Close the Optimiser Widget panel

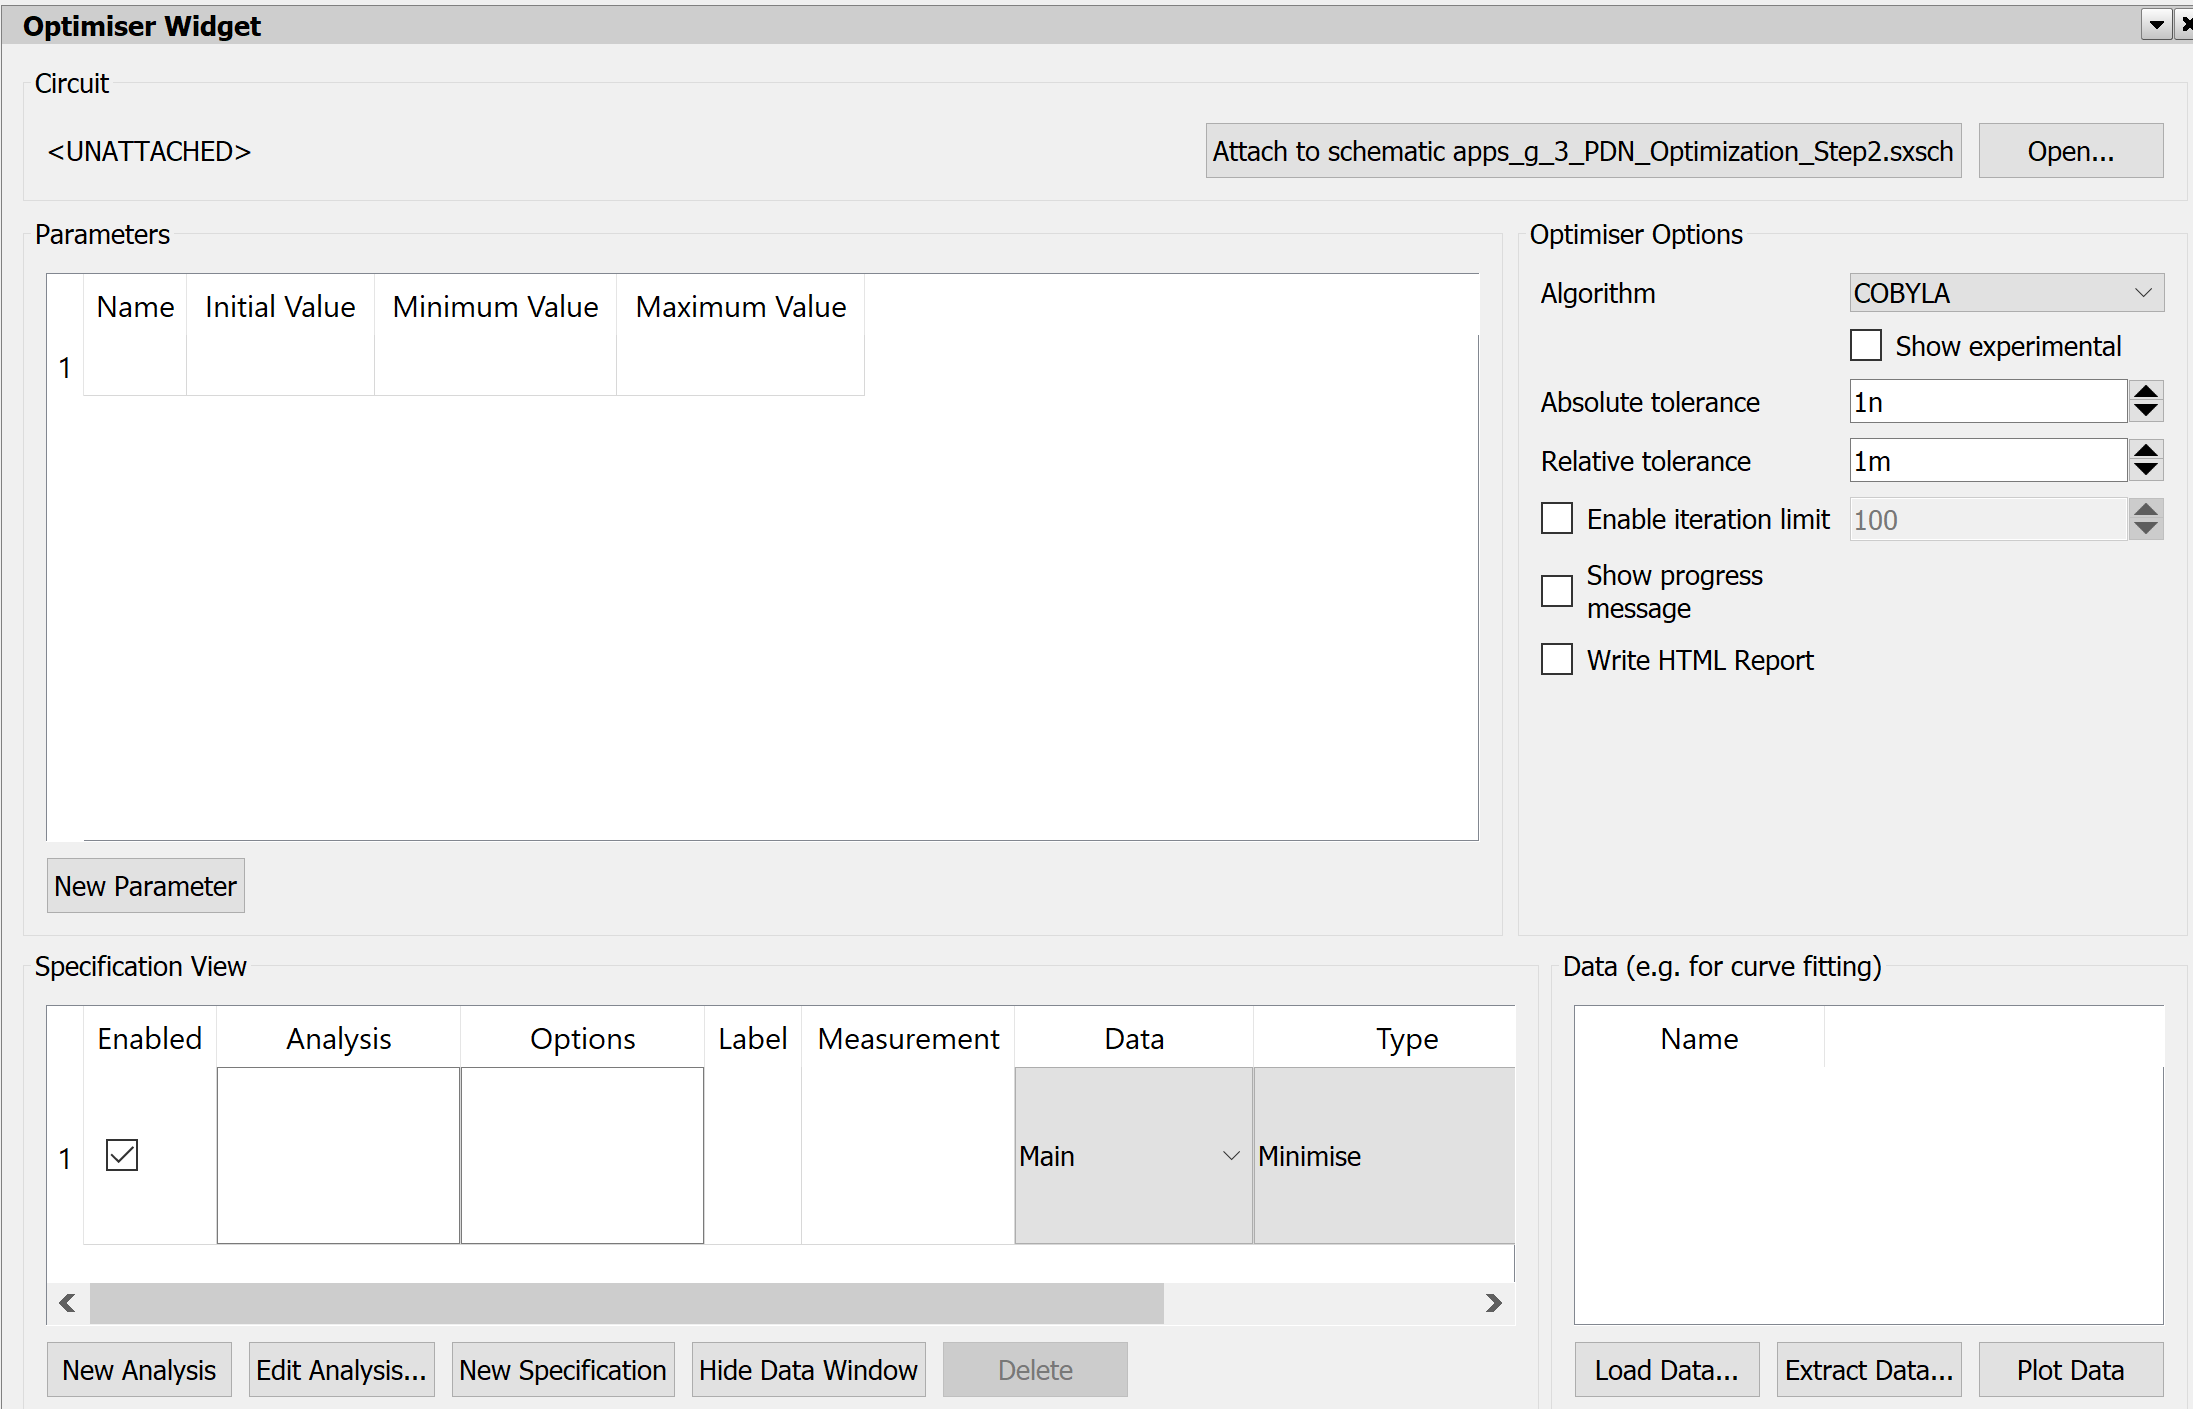pyautogui.click(x=2186, y=25)
